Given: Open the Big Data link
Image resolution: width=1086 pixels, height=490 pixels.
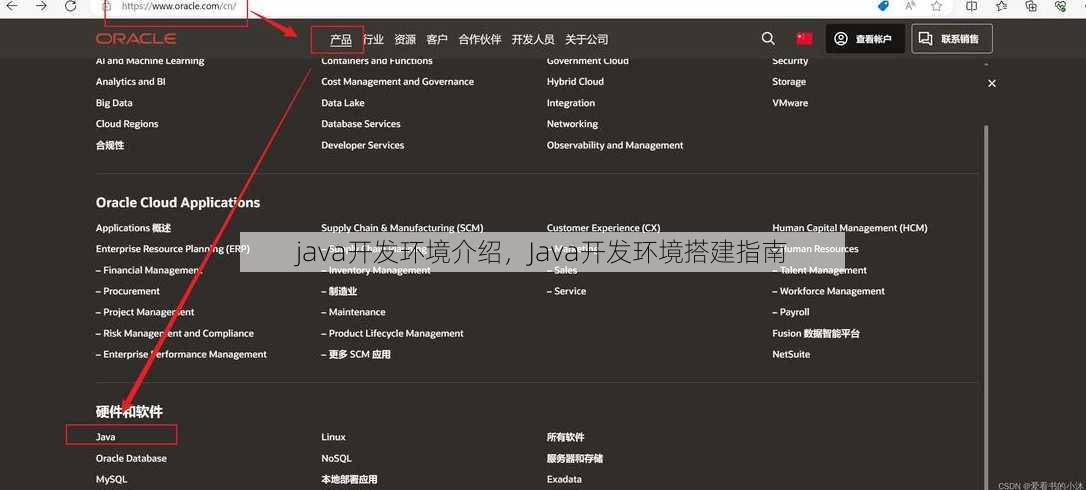Looking at the screenshot, I should pos(114,103).
